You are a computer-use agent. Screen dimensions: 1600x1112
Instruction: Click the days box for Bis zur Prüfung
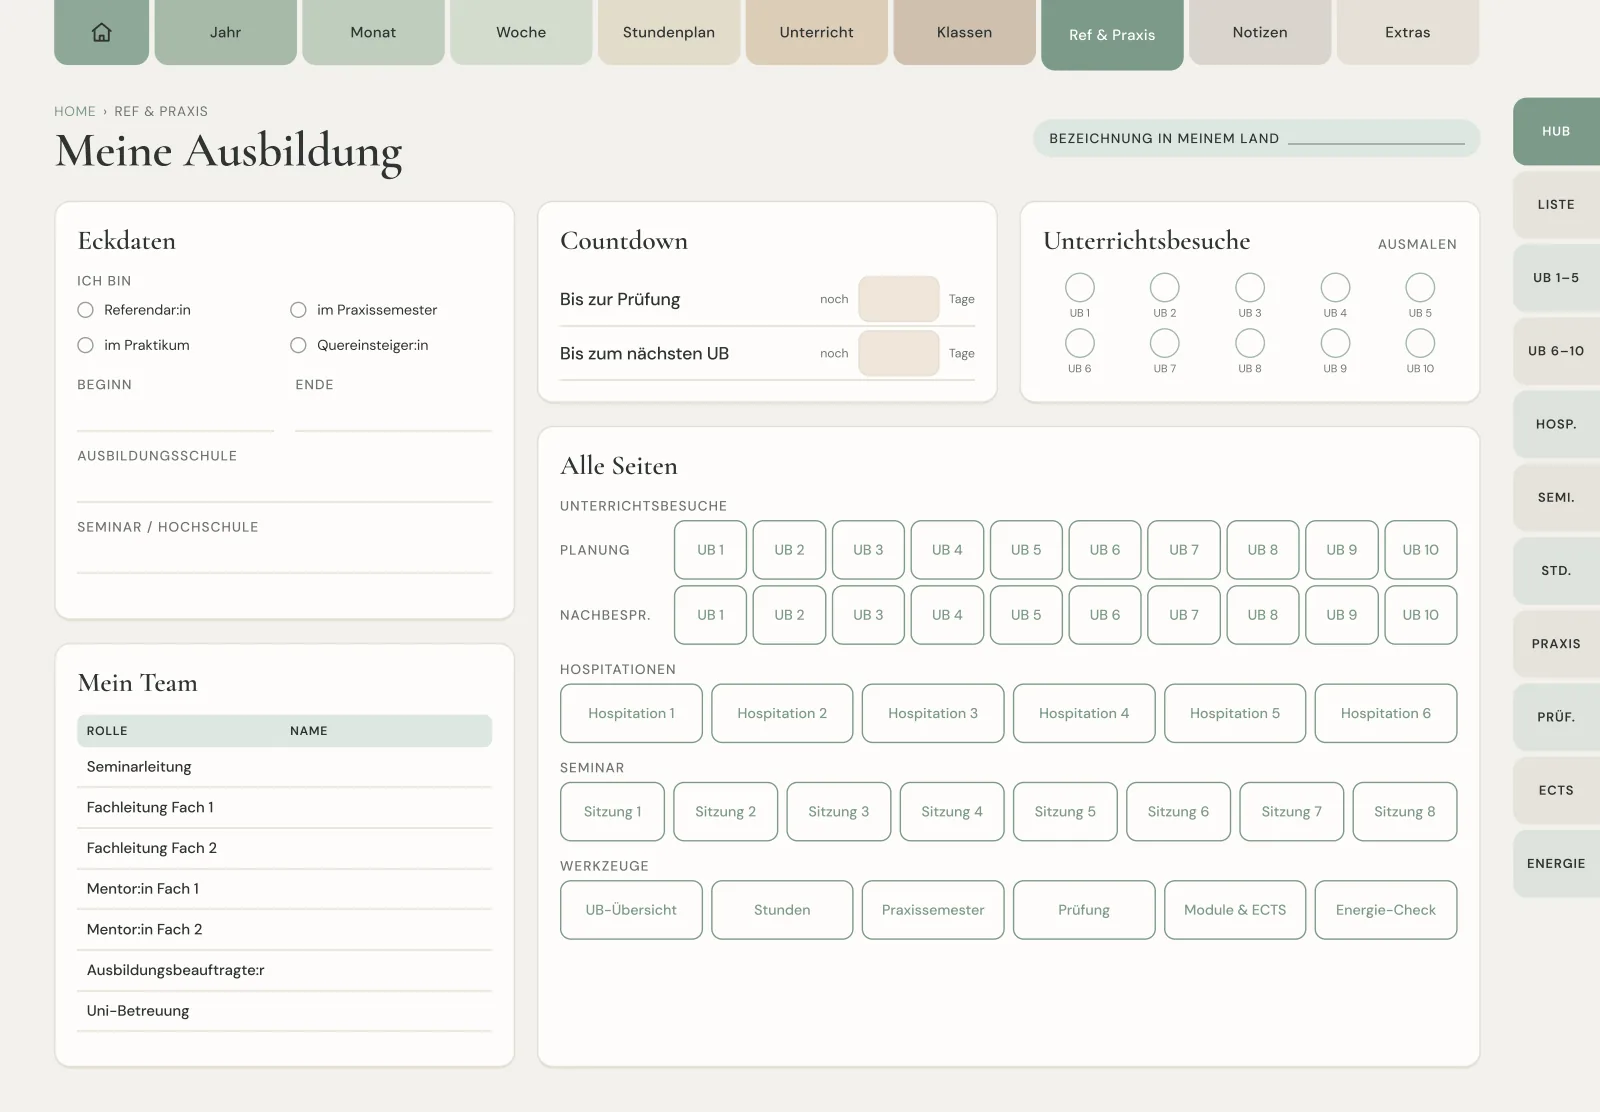pyautogui.click(x=899, y=299)
